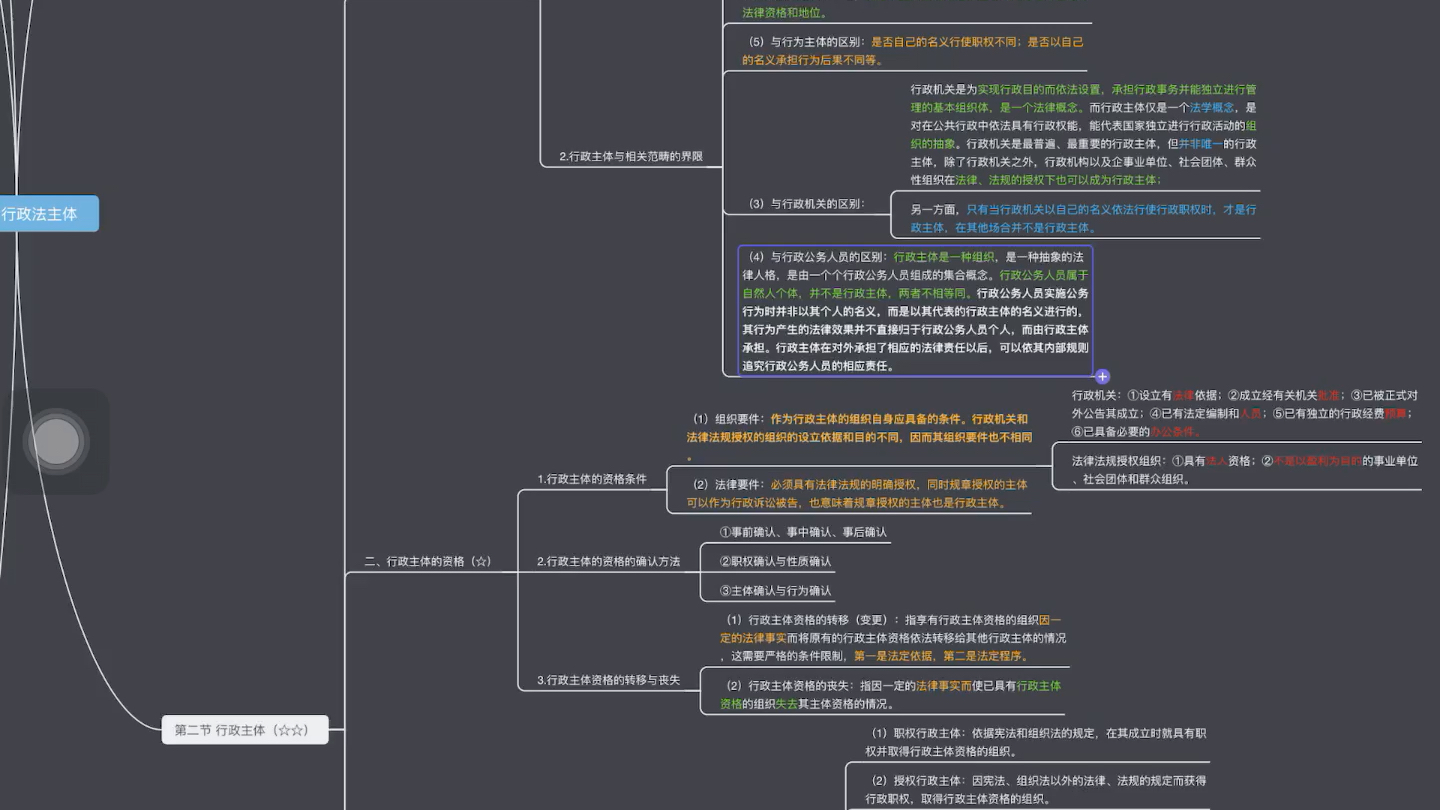Select the 第二节 行政主体 (☆☆) node
Image resolution: width=1440 pixels, height=810 pixels.
pyautogui.click(x=245, y=730)
